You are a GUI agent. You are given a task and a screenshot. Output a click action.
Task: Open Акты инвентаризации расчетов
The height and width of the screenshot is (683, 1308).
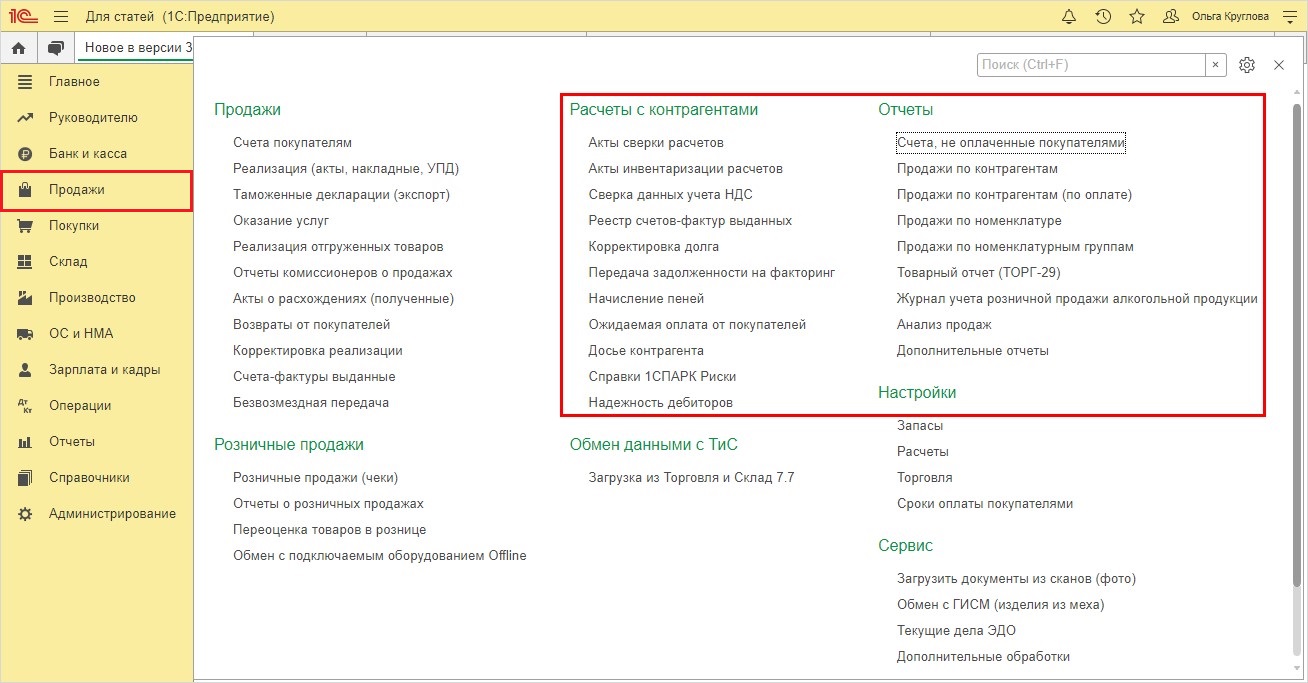pyautogui.click(x=685, y=169)
